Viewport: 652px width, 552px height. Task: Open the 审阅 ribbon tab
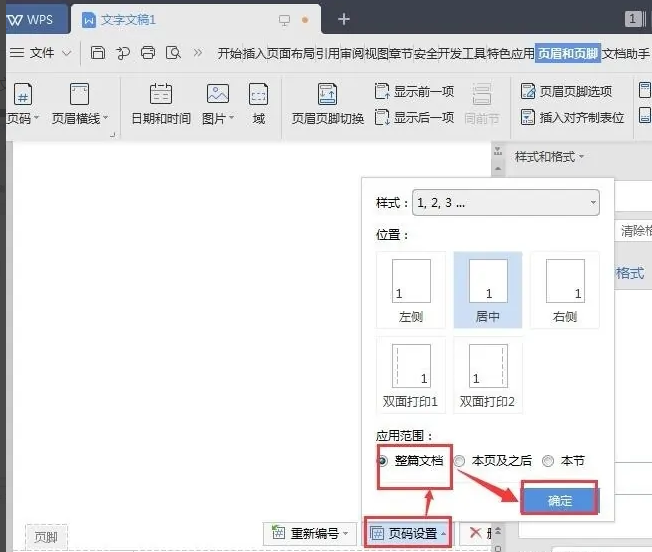pyautogui.click(x=352, y=54)
